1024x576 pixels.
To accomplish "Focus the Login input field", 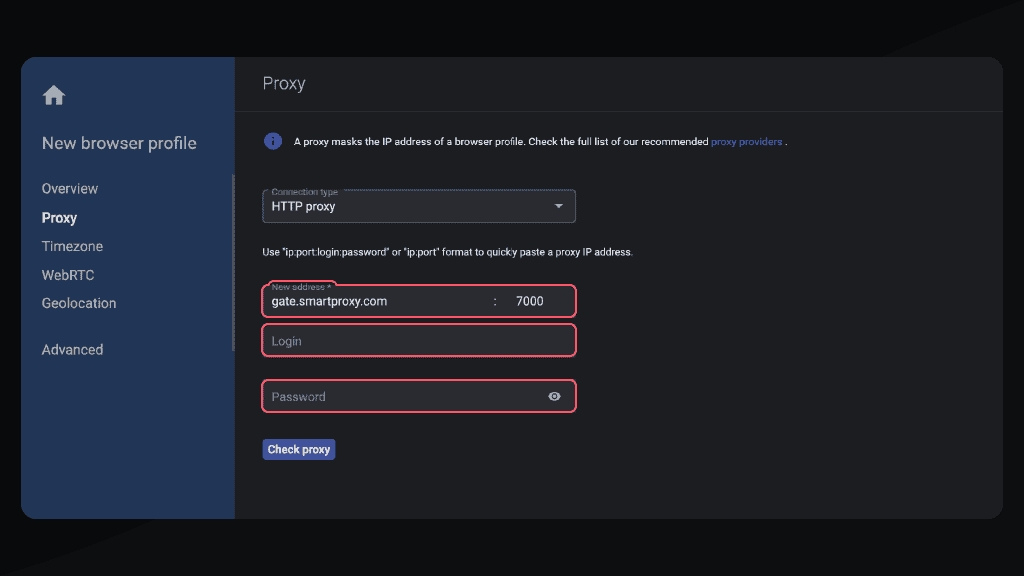I will (418, 340).
